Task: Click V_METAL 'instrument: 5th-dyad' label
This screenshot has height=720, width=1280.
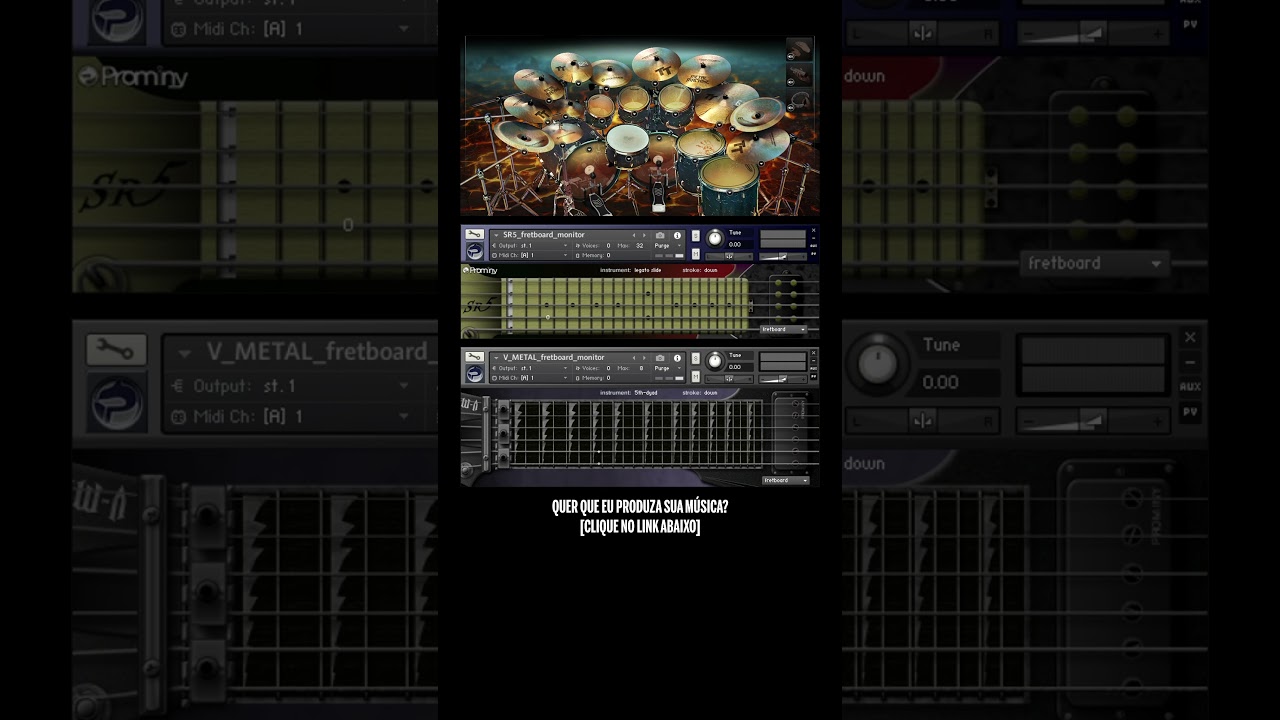Action: pyautogui.click(x=629, y=392)
